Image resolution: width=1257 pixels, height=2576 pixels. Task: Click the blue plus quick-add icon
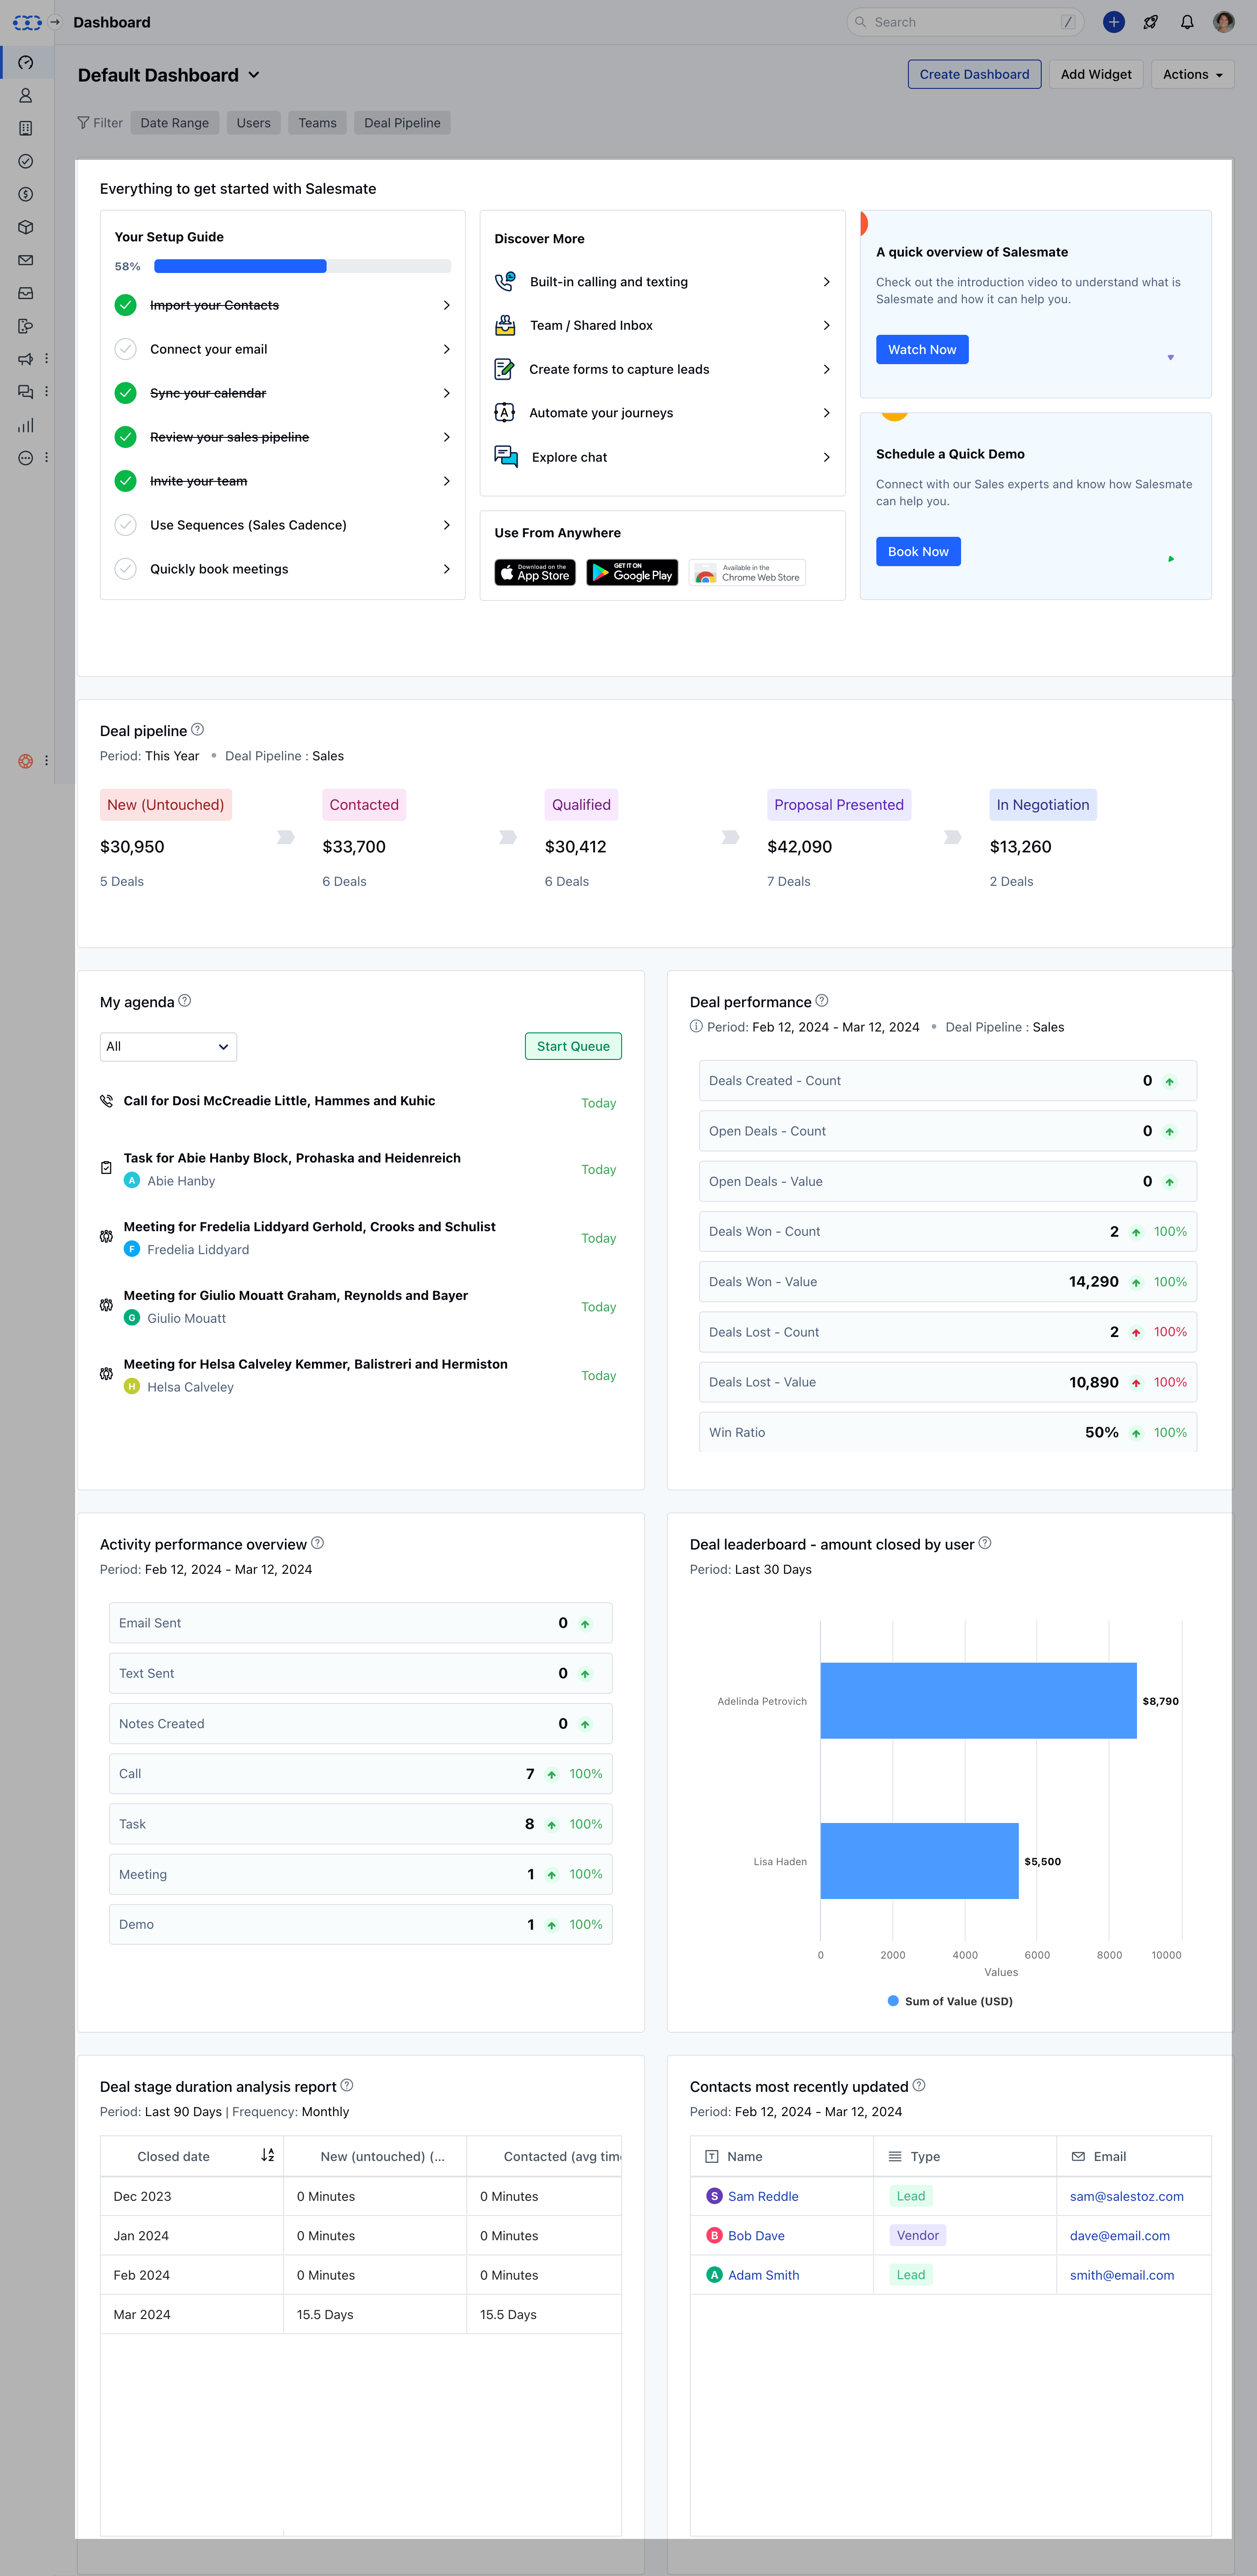pos(1113,22)
